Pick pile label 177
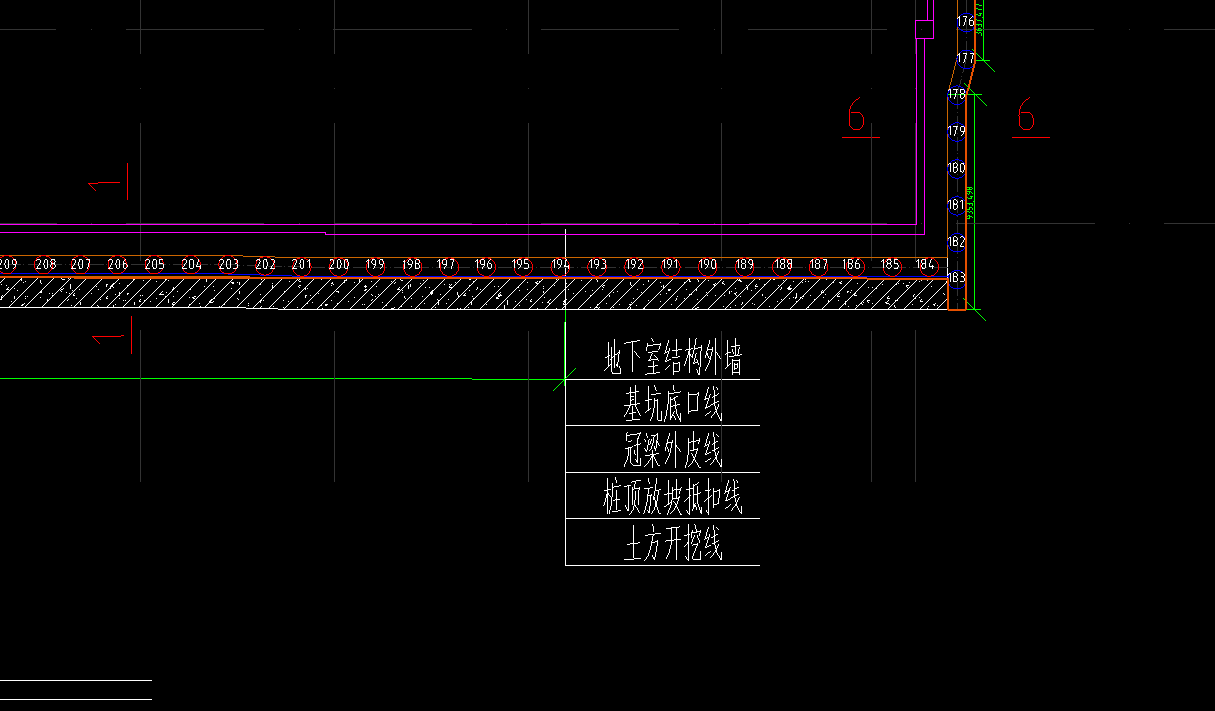The image size is (1215, 711). point(965,59)
